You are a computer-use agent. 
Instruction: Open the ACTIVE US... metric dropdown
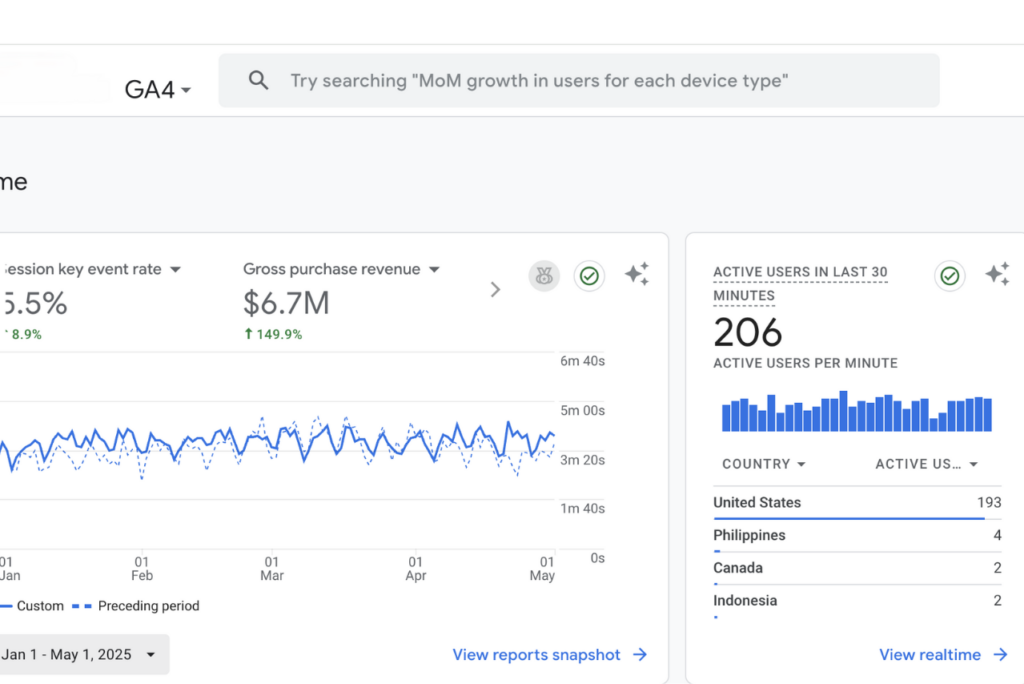tap(926, 464)
